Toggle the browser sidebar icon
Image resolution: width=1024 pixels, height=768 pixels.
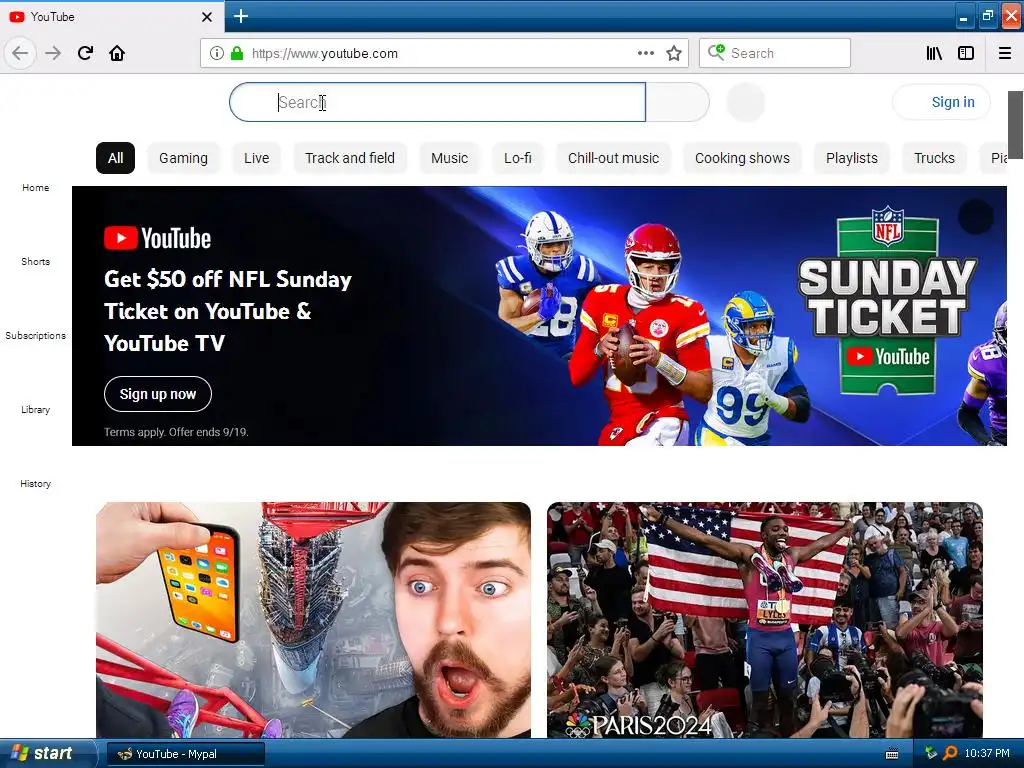click(966, 53)
